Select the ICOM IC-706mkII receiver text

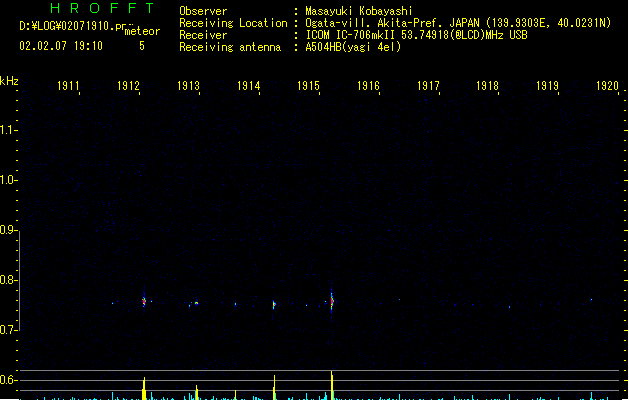pos(416,35)
